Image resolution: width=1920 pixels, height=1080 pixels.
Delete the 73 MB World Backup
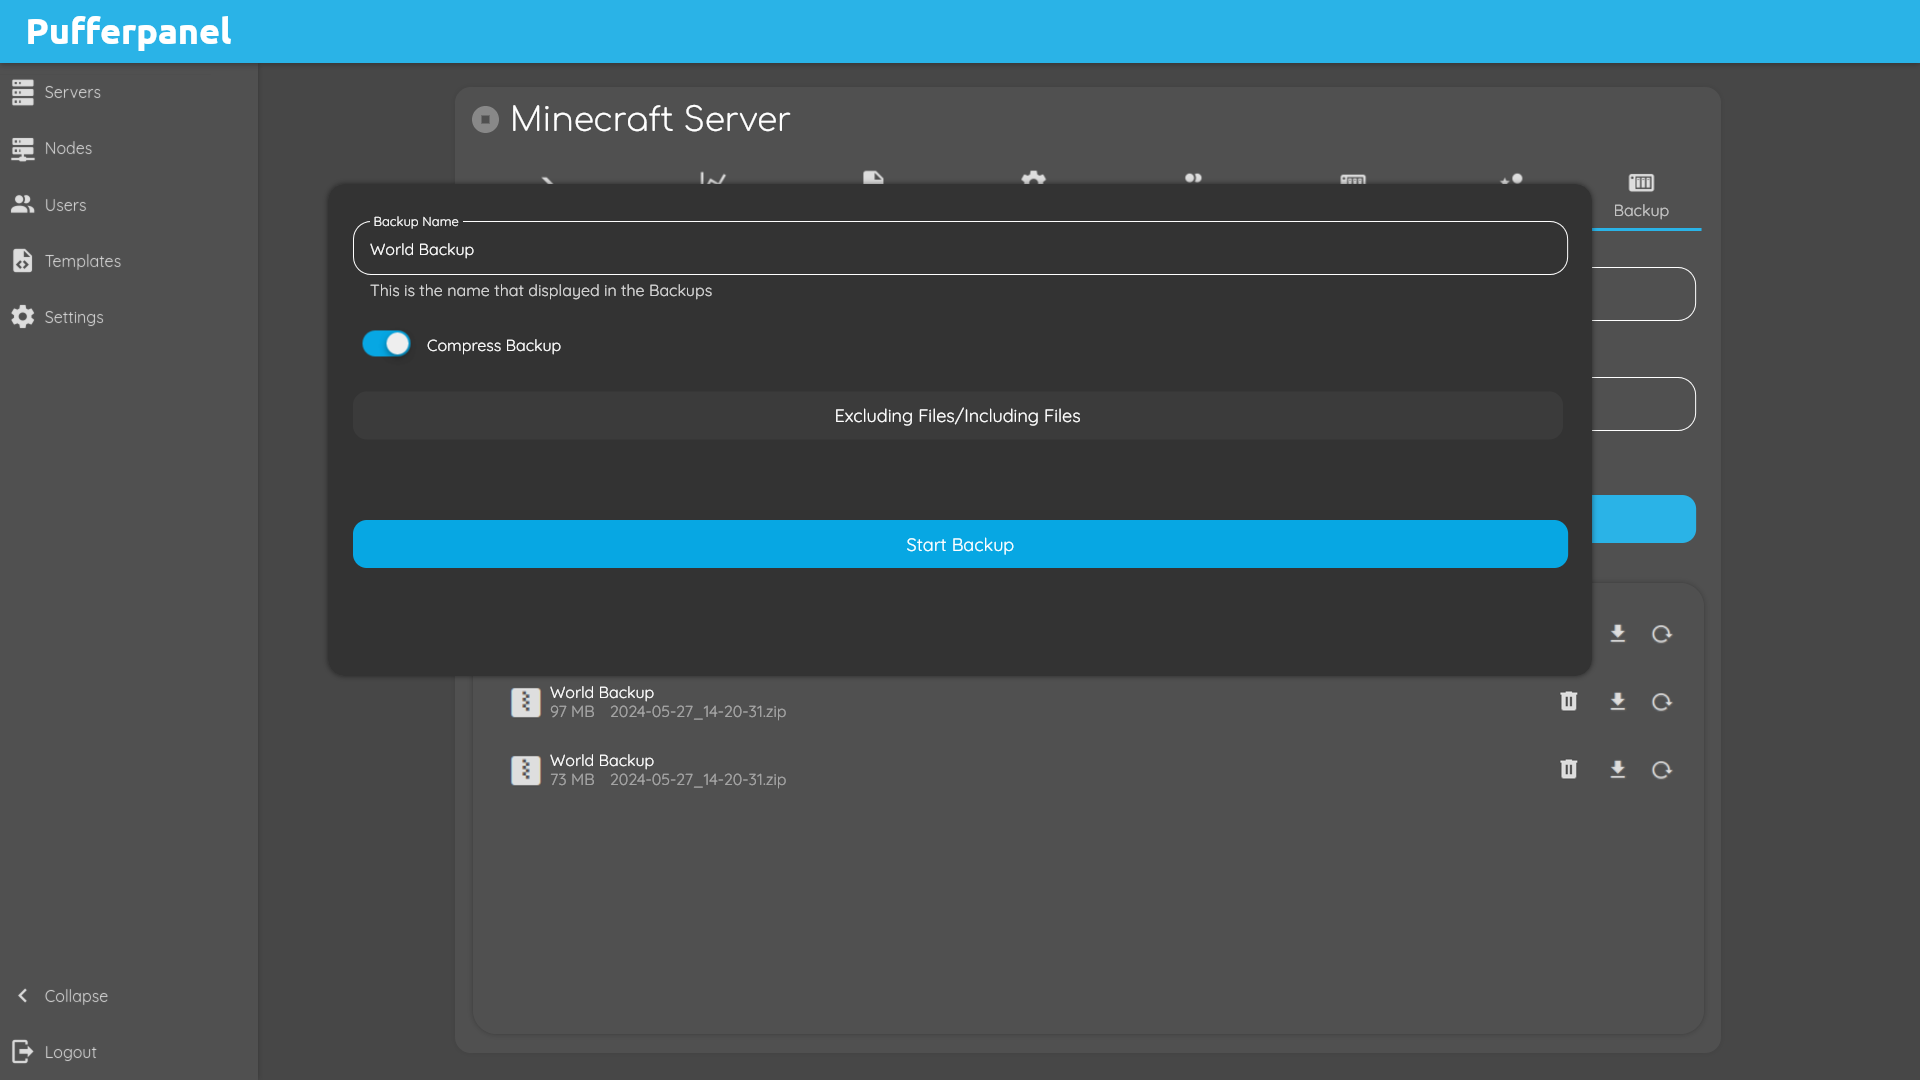click(1568, 770)
